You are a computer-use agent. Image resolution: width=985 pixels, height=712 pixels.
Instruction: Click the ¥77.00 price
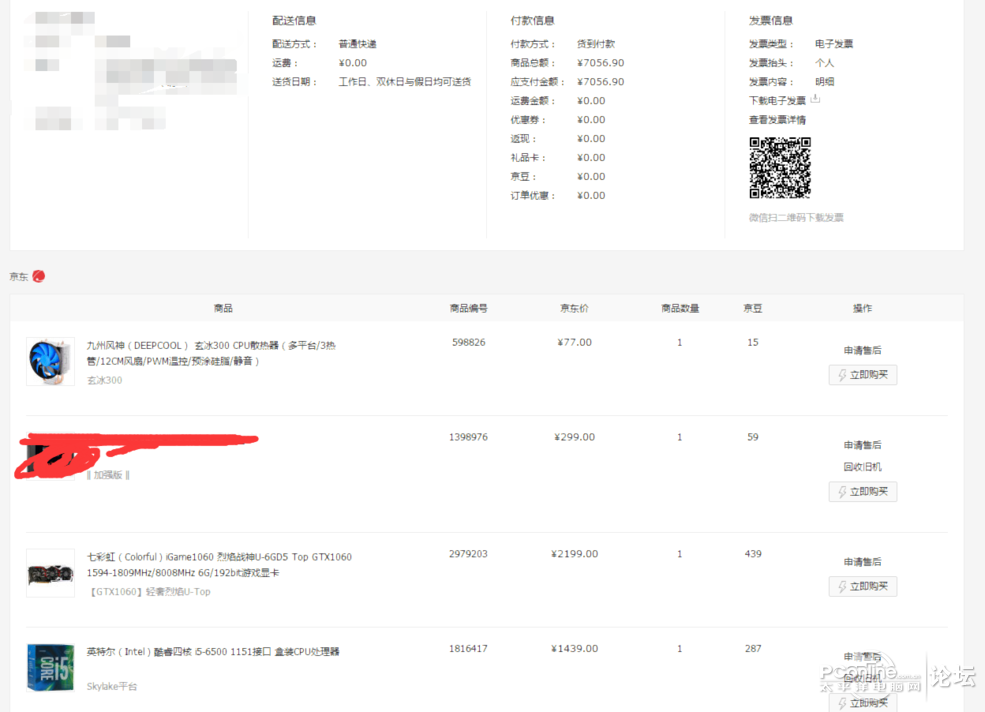click(574, 342)
